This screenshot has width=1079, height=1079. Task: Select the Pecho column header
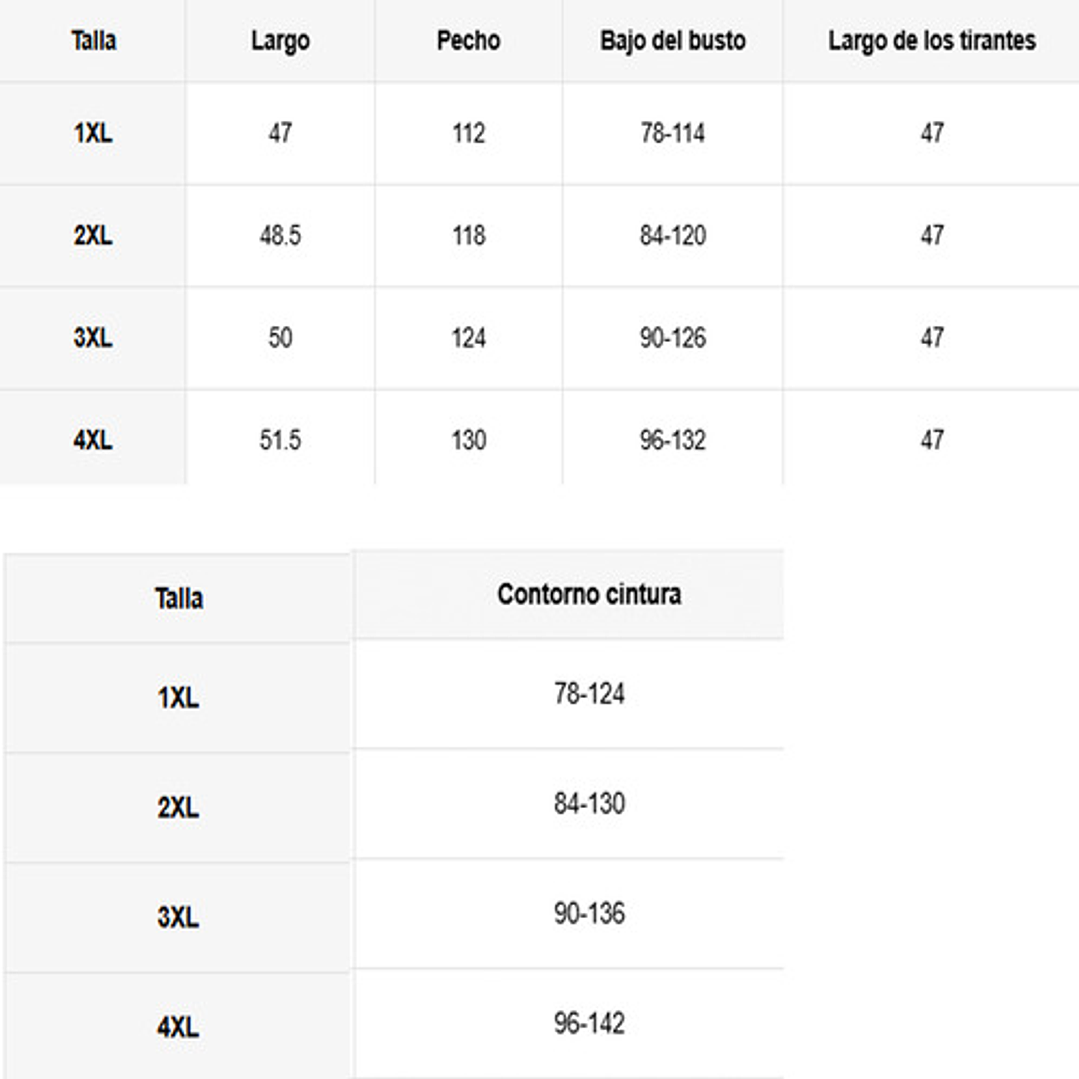click(x=468, y=42)
